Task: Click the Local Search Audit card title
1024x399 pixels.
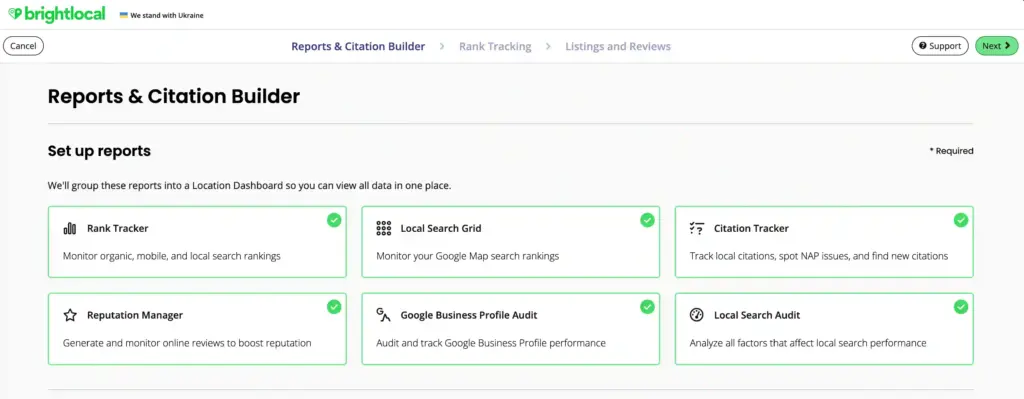Action: pos(757,315)
